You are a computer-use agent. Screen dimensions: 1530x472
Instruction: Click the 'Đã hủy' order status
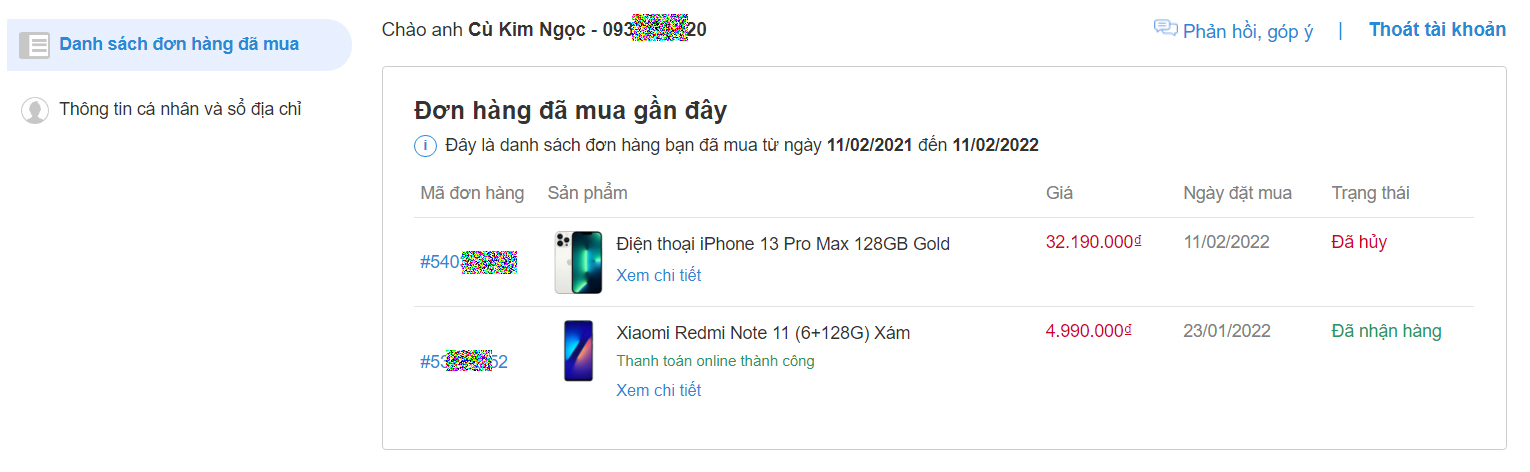(x=1359, y=242)
